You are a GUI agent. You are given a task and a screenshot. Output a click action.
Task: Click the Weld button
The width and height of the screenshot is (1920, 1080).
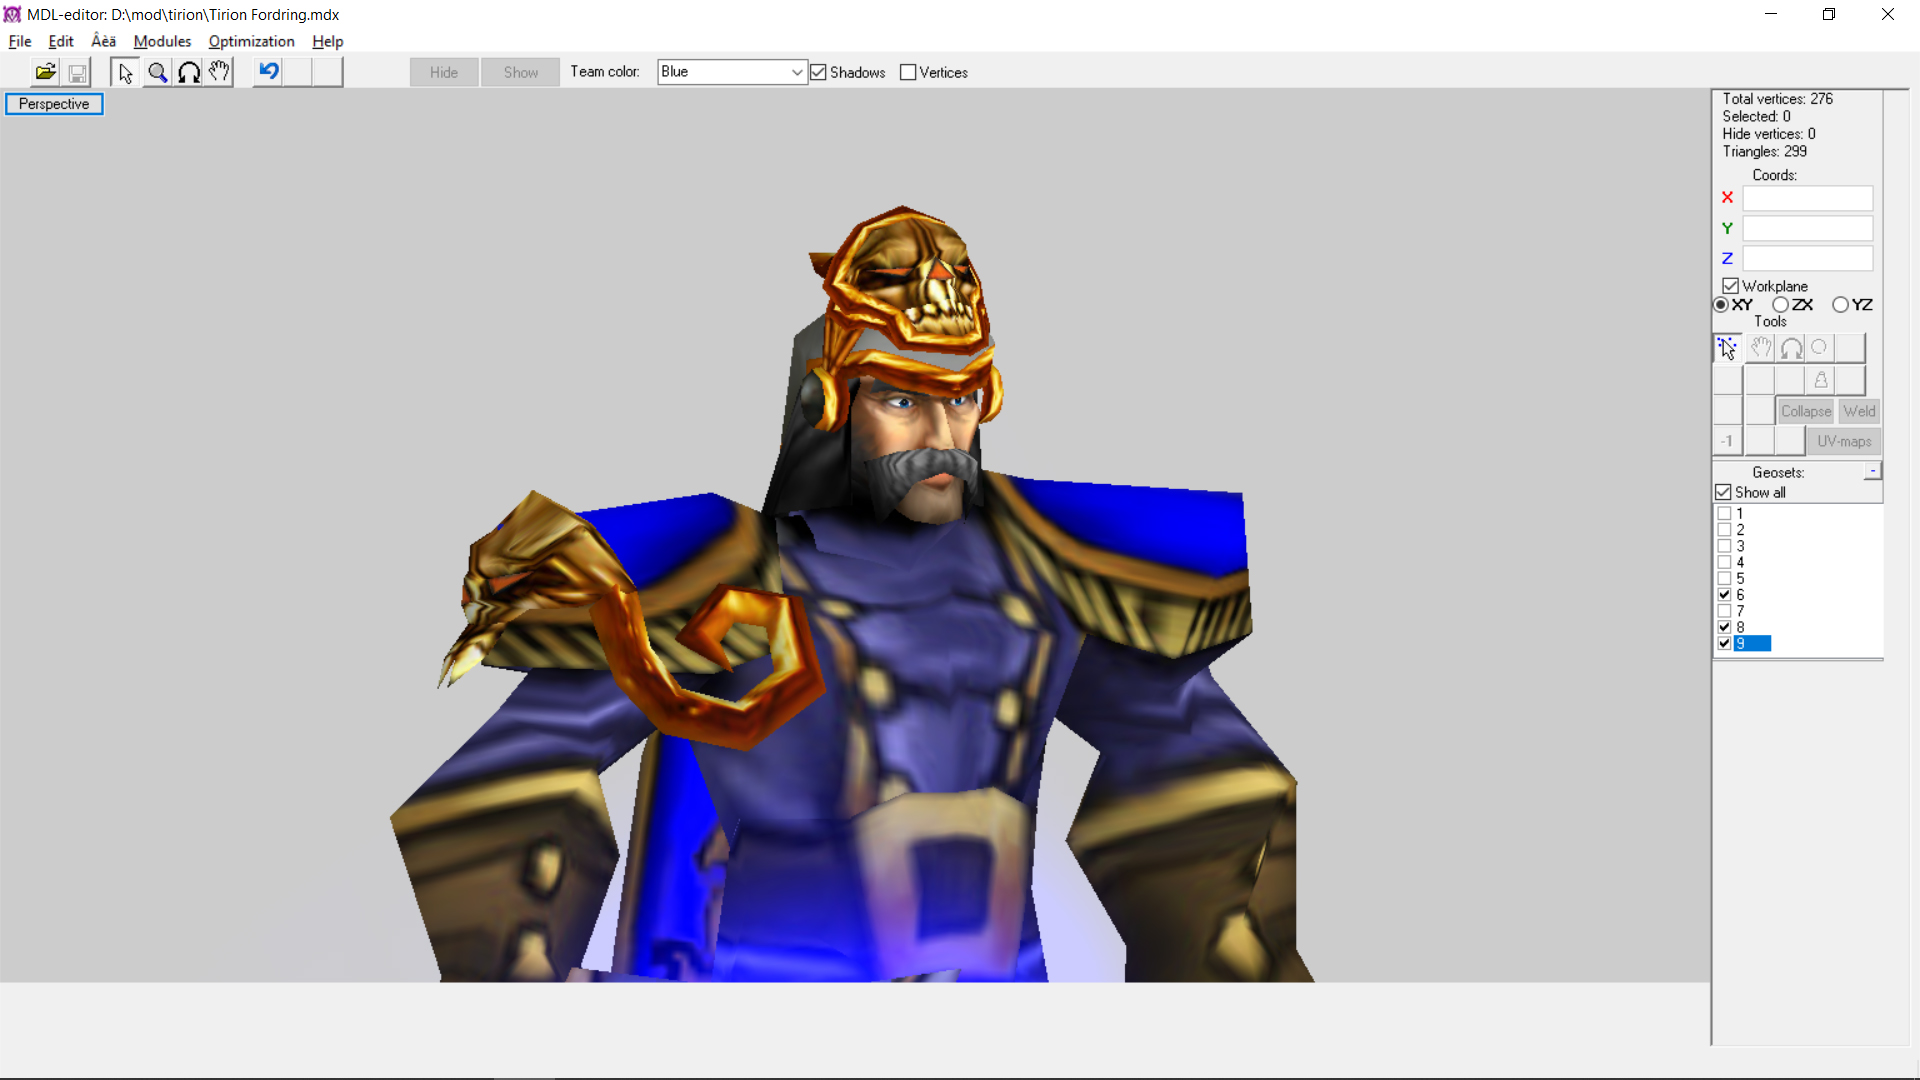click(1859, 411)
